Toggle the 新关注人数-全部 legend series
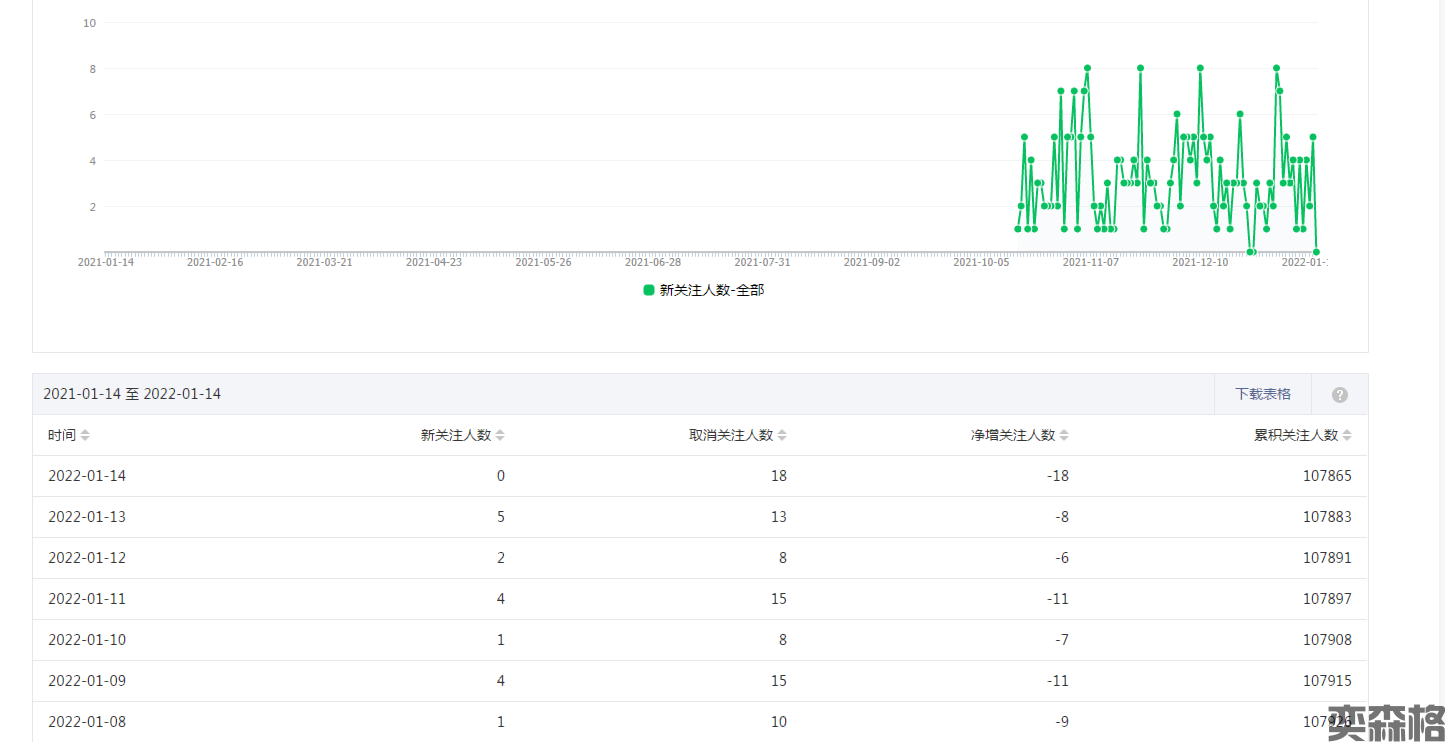This screenshot has height=742, width=1445. click(711, 290)
